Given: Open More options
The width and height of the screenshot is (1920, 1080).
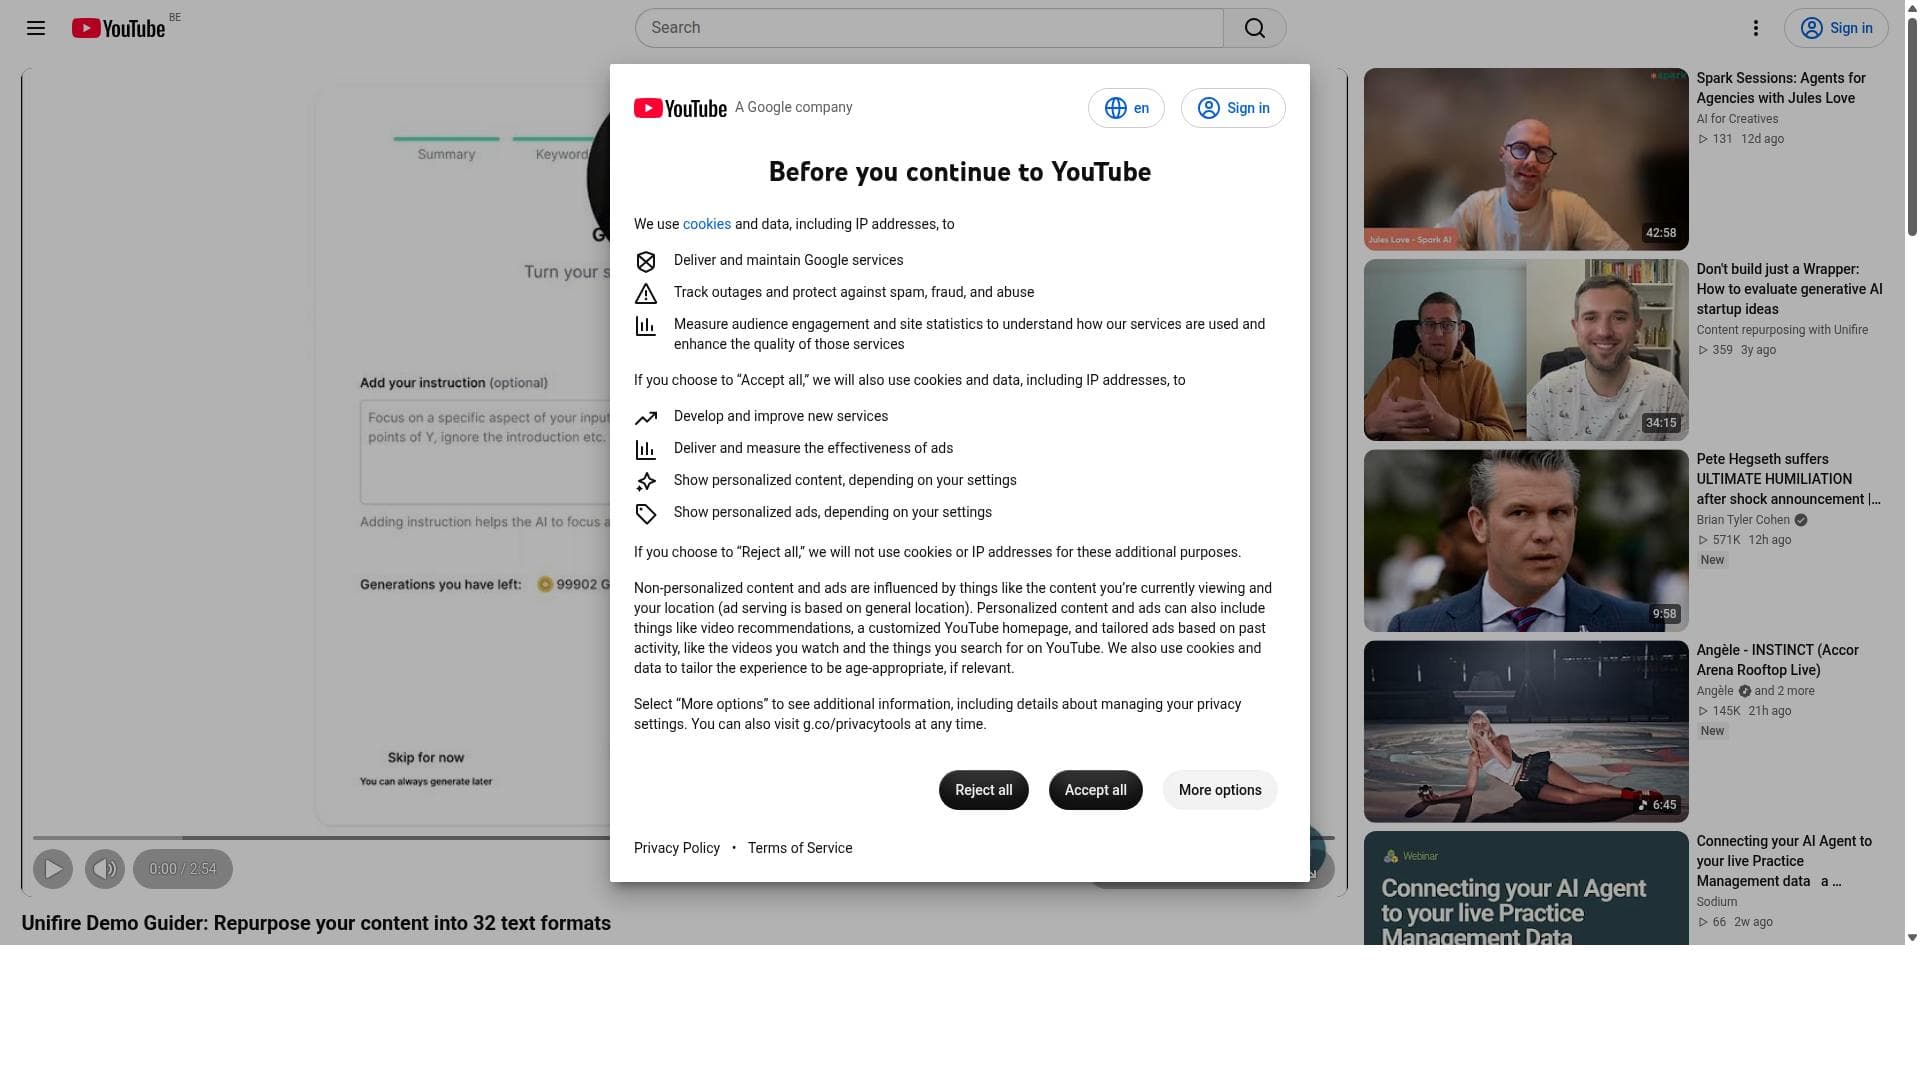Looking at the screenshot, I should click(1220, 790).
